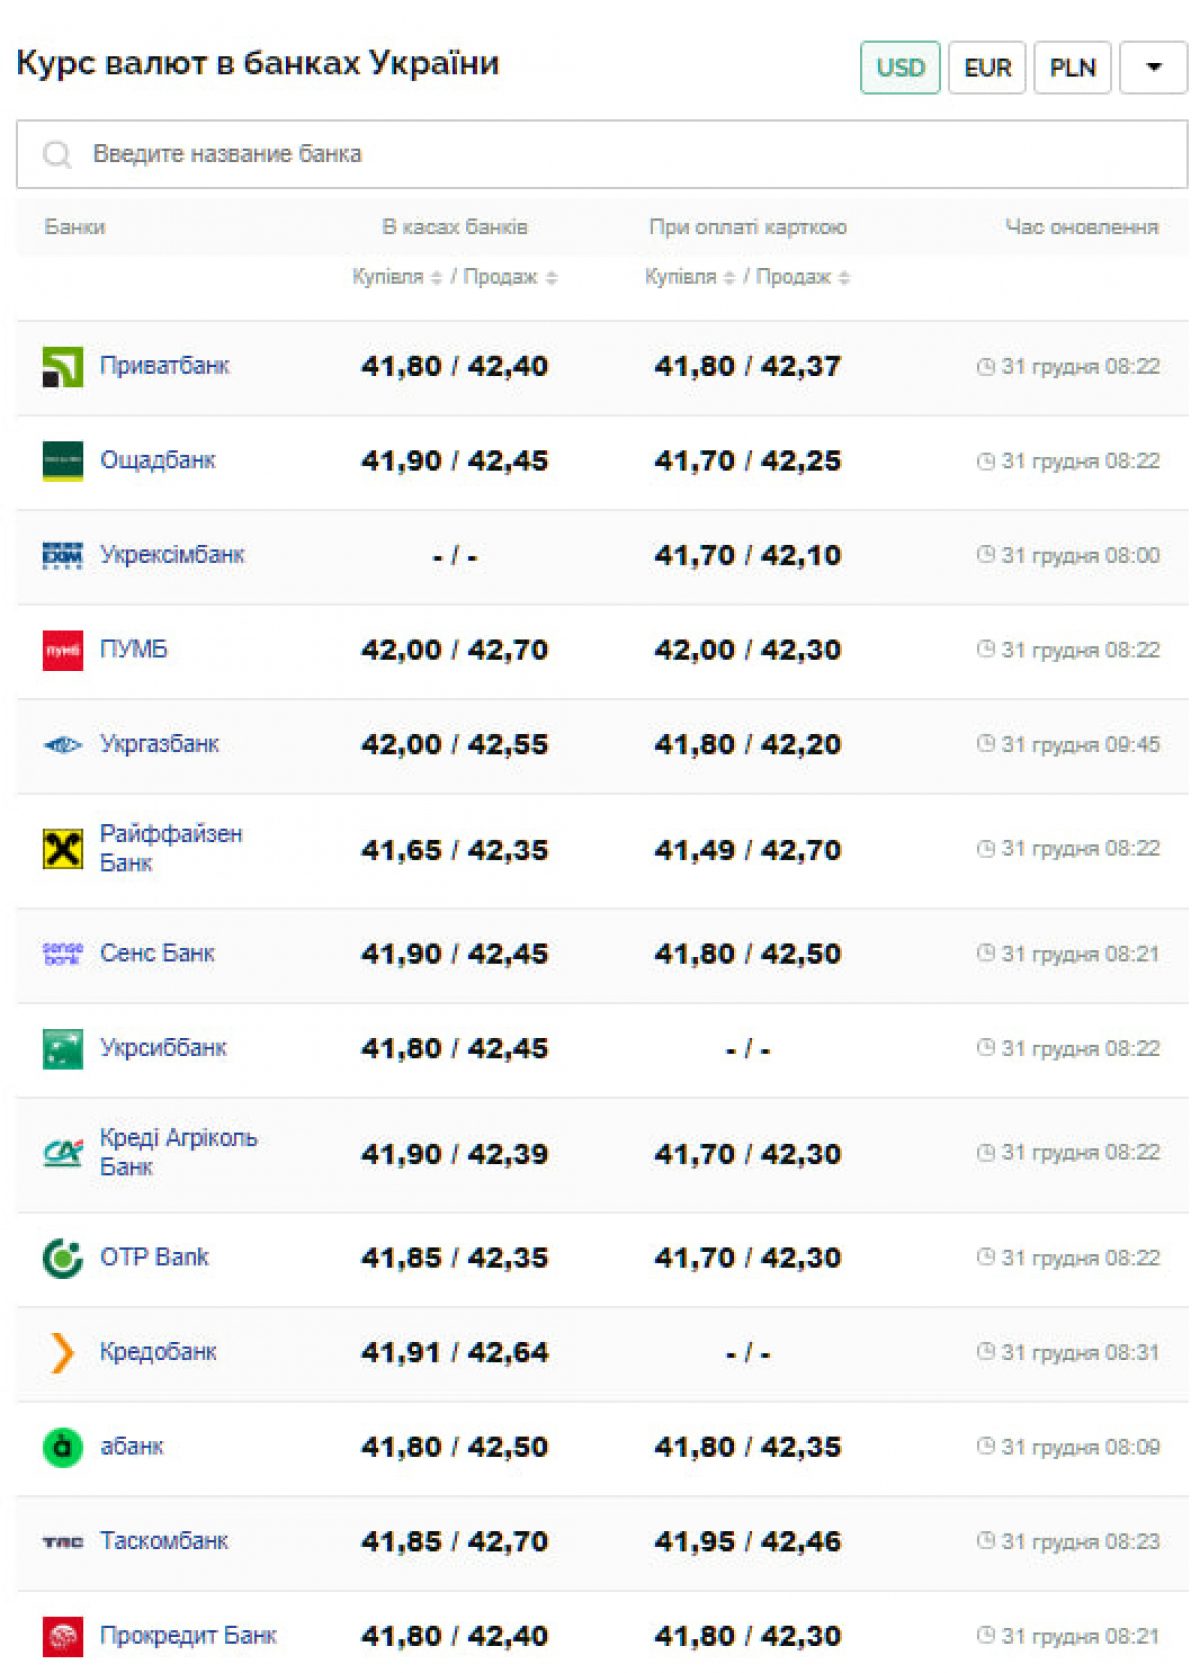
Task: Click the Kredobank orange chevron logo
Action: pos(62,1352)
